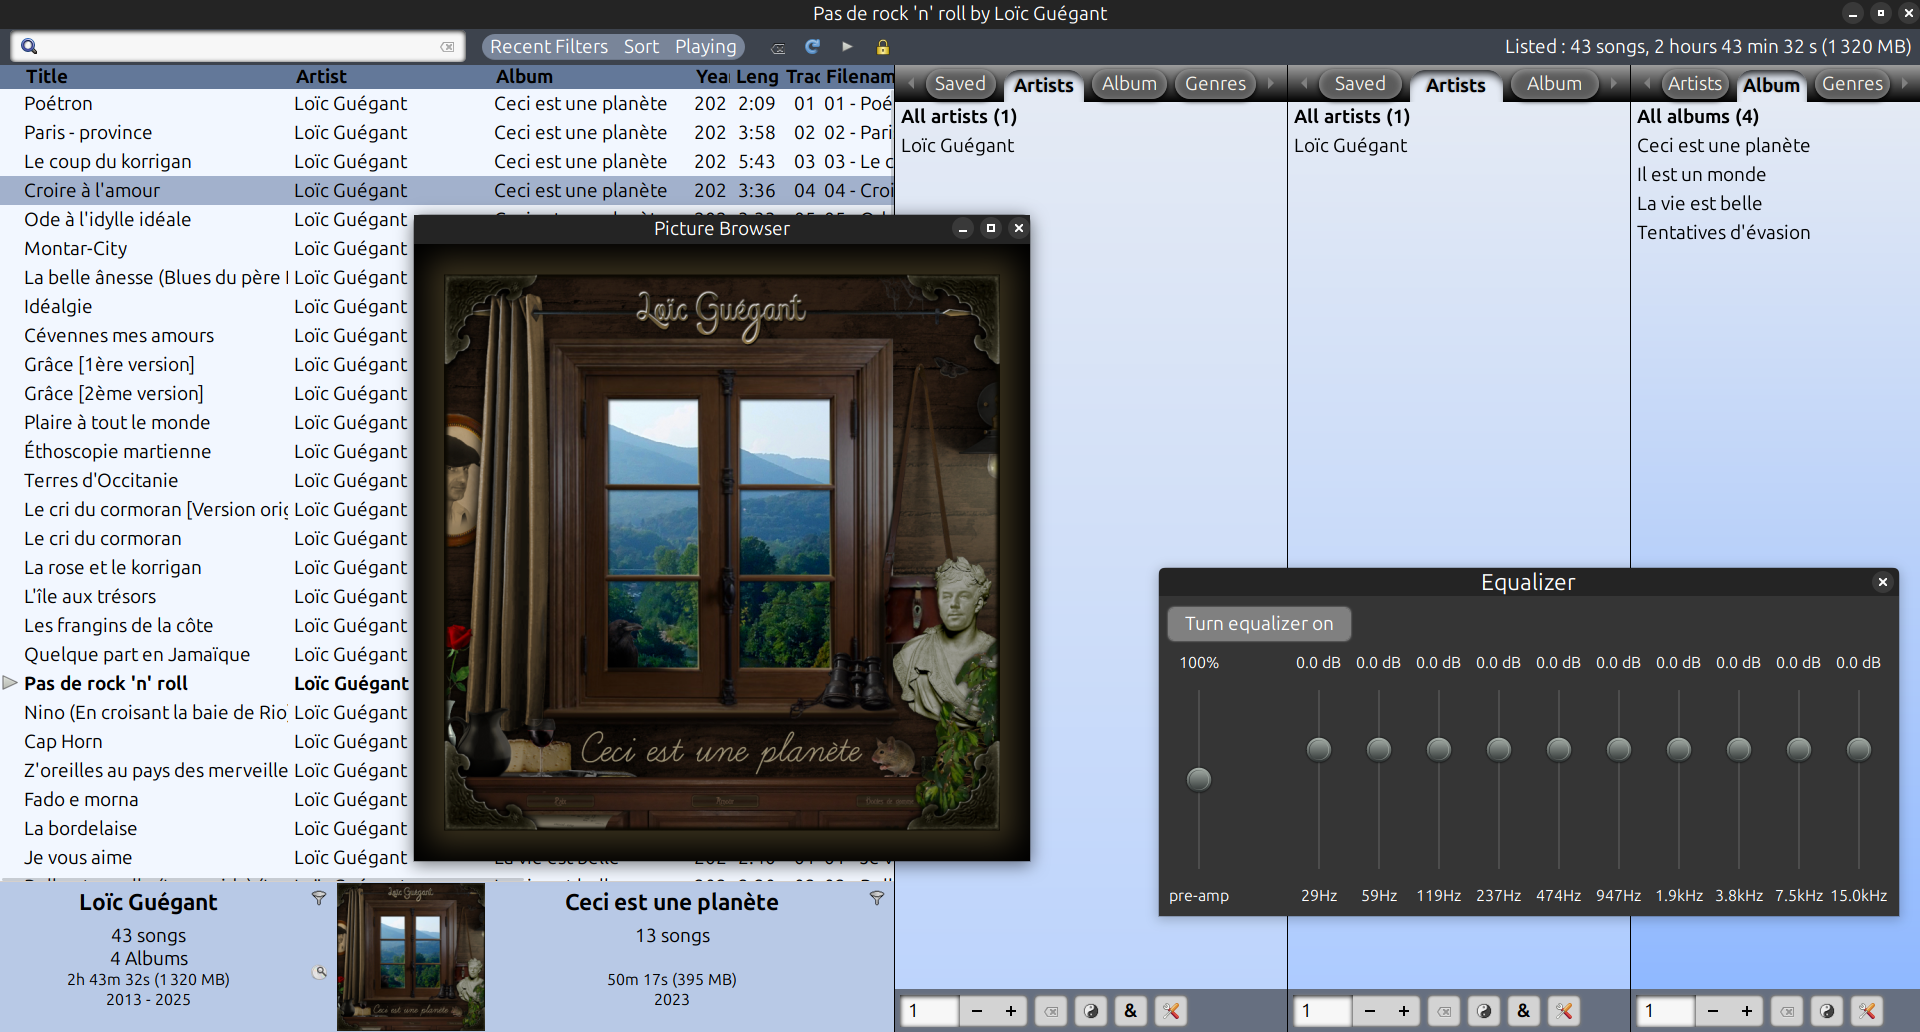Reset the song list filter with the eraser icon
1920x1032 pixels.
[778, 47]
